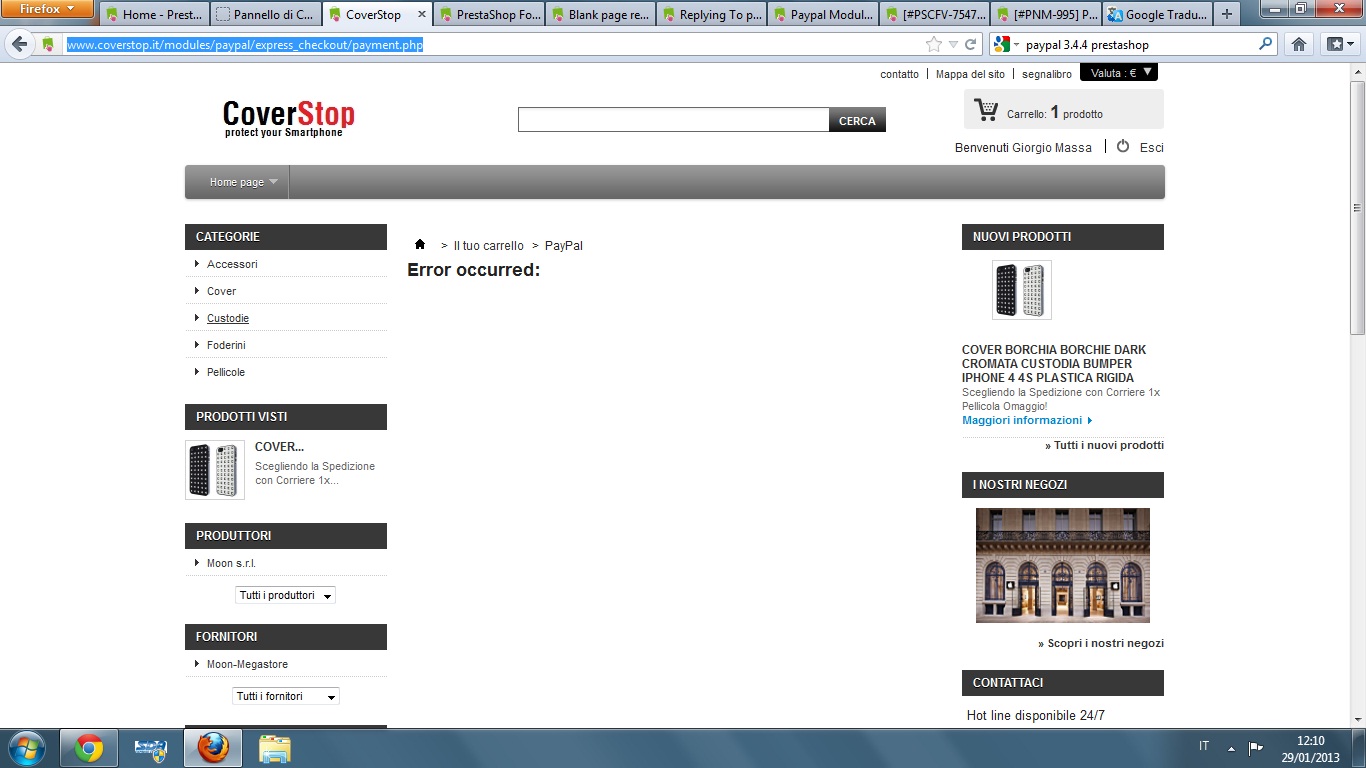Image resolution: width=1366 pixels, height=768 pixels.
Task: Click the CERCA search button
Action: [857, 120]
